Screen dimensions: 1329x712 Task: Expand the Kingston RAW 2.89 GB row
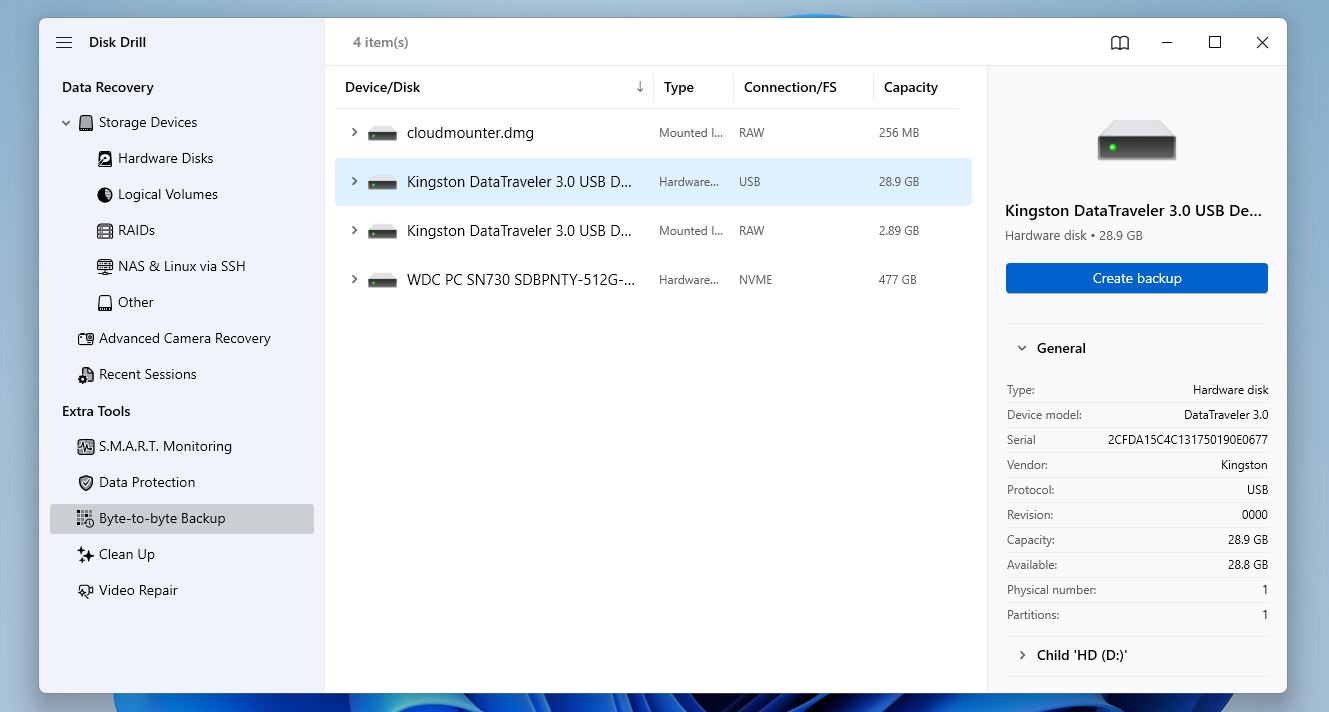click(354, 231)
